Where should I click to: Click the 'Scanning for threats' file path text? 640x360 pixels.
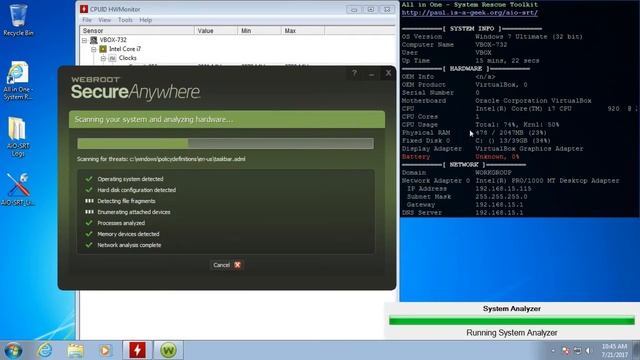pyautogui.click(x=161, y=159)
